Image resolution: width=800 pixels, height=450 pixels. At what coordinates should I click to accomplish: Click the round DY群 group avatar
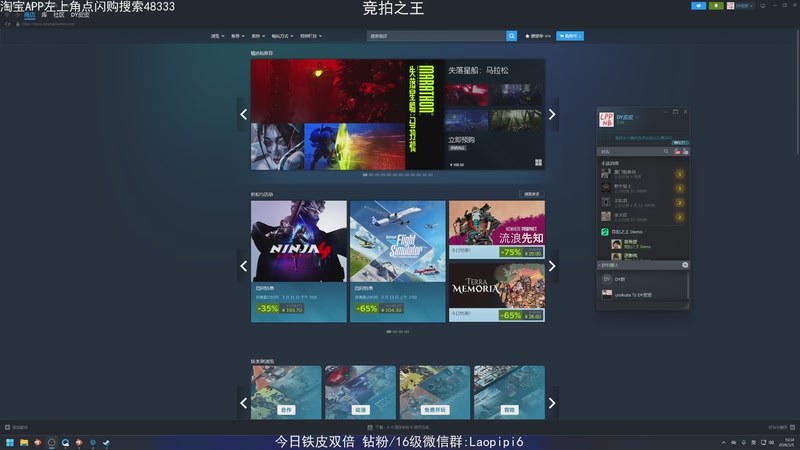click(x=607, y=279)
